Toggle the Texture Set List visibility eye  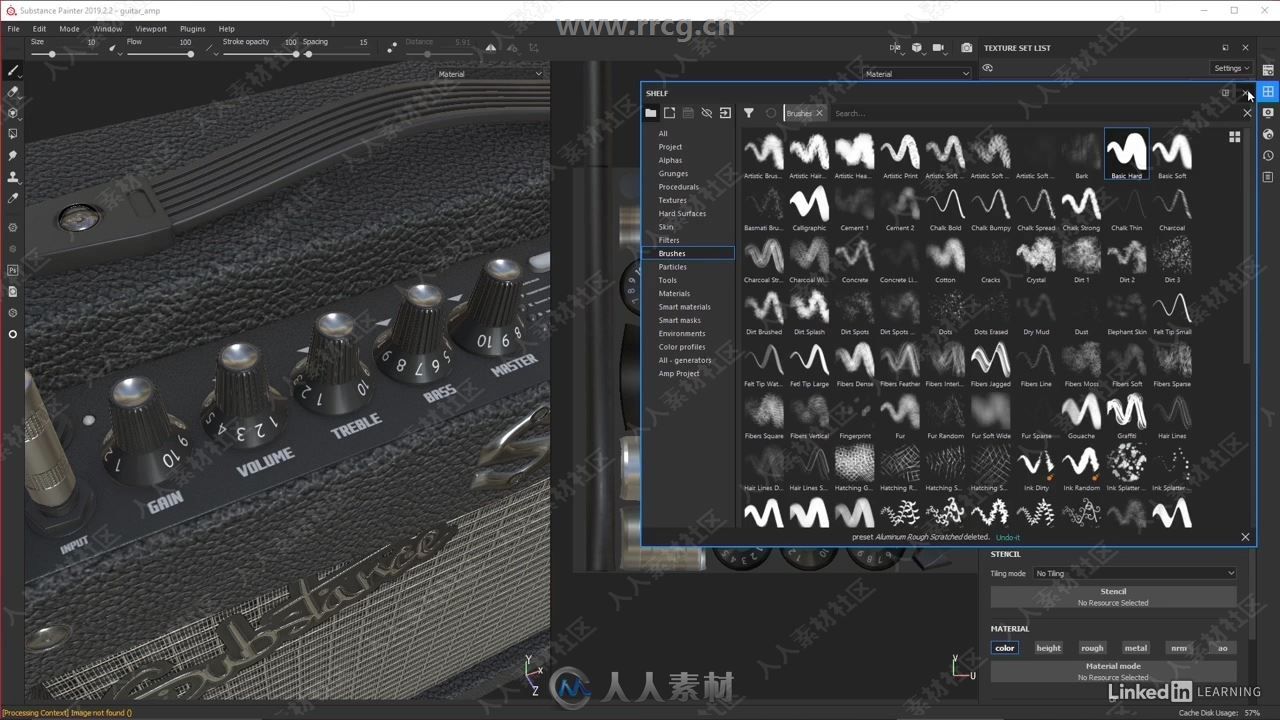point(987,68)
